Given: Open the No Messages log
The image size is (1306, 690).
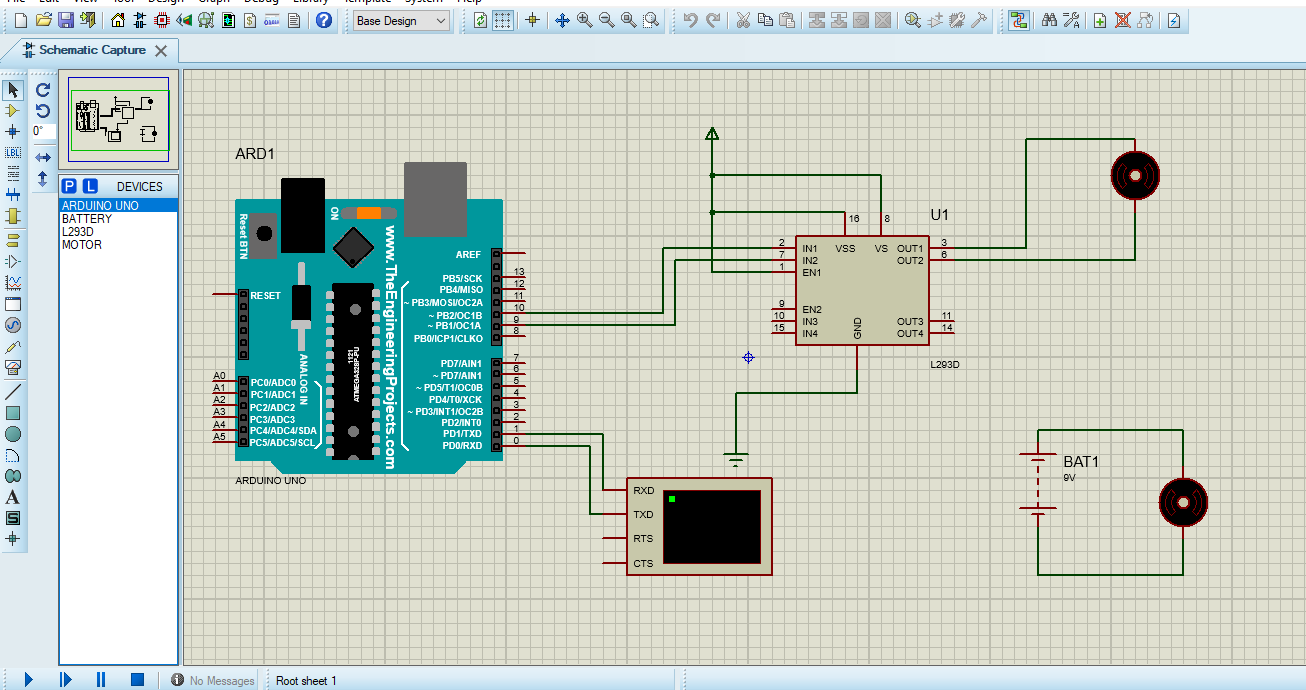Looking at the screenshot, I should [213, 681].
